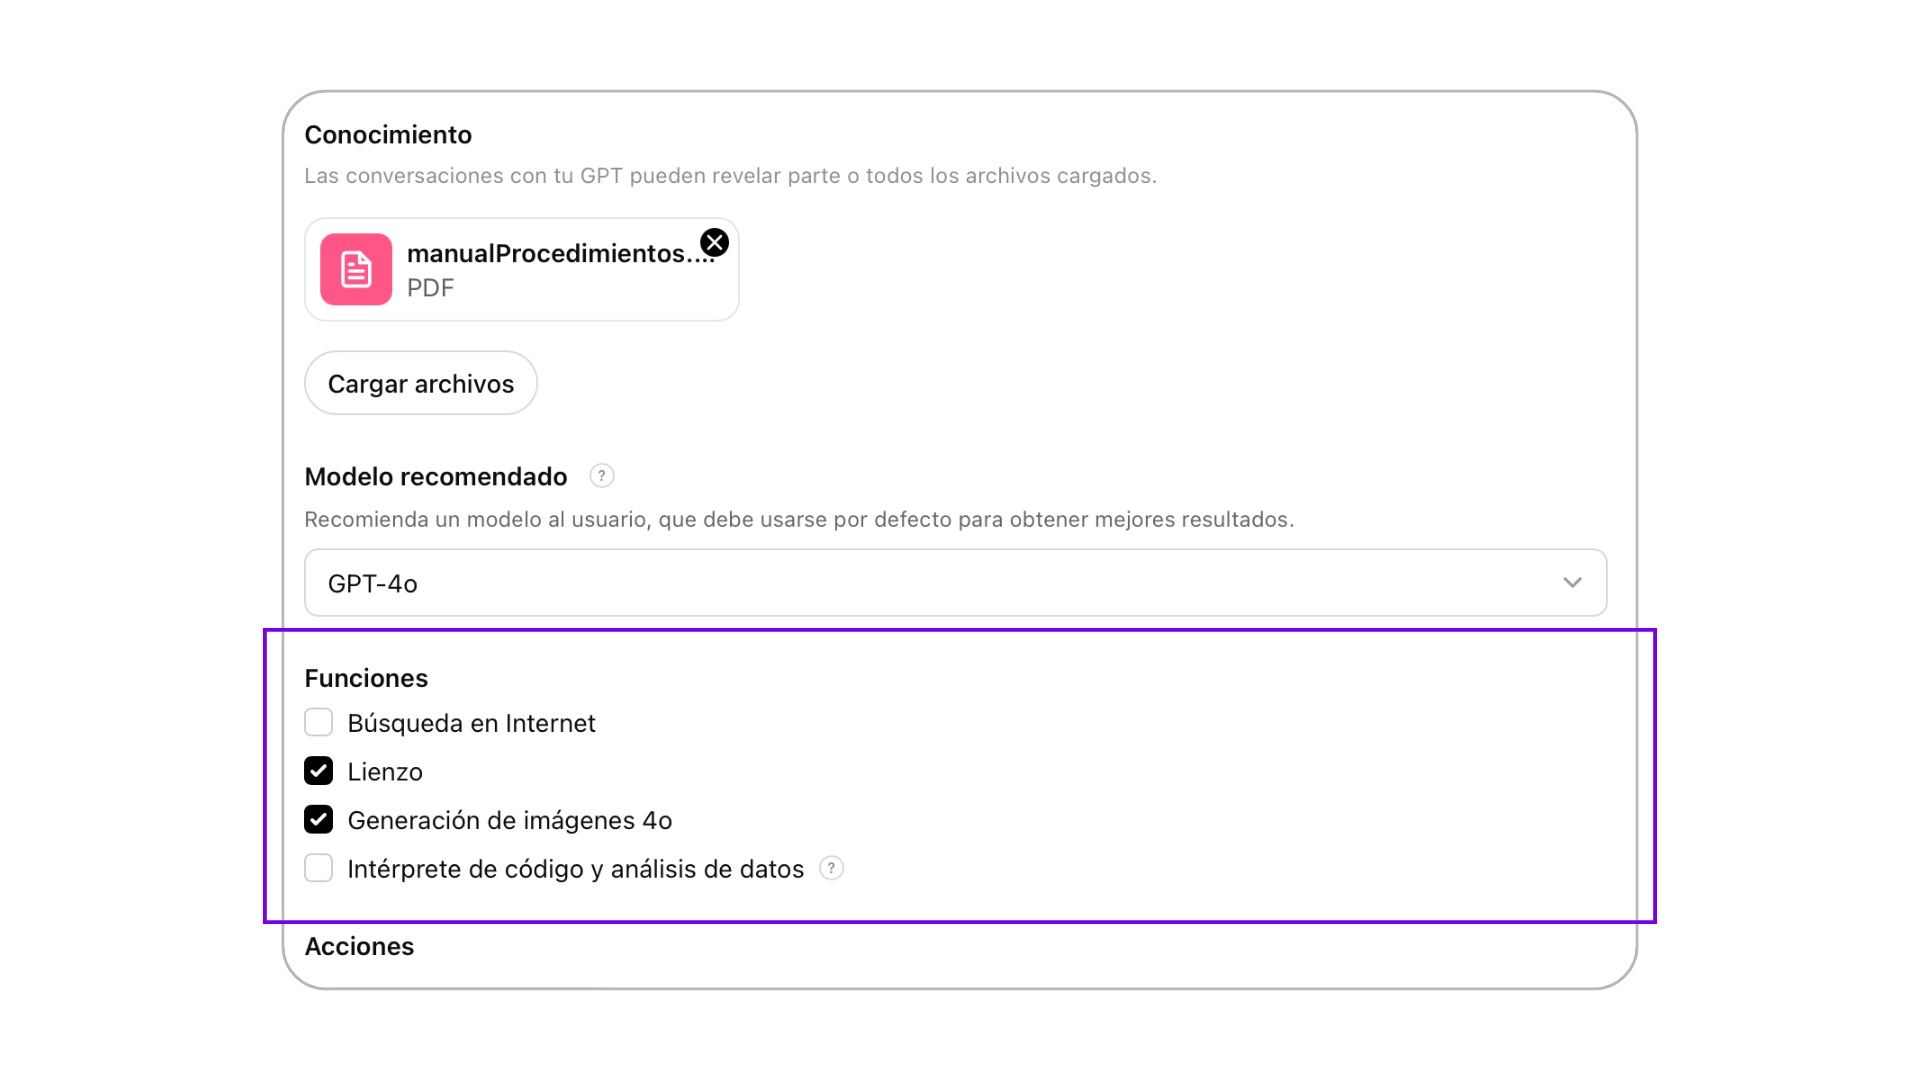
Task: Click the Conocimiento section heading
Action: click(x=388, y=134)
